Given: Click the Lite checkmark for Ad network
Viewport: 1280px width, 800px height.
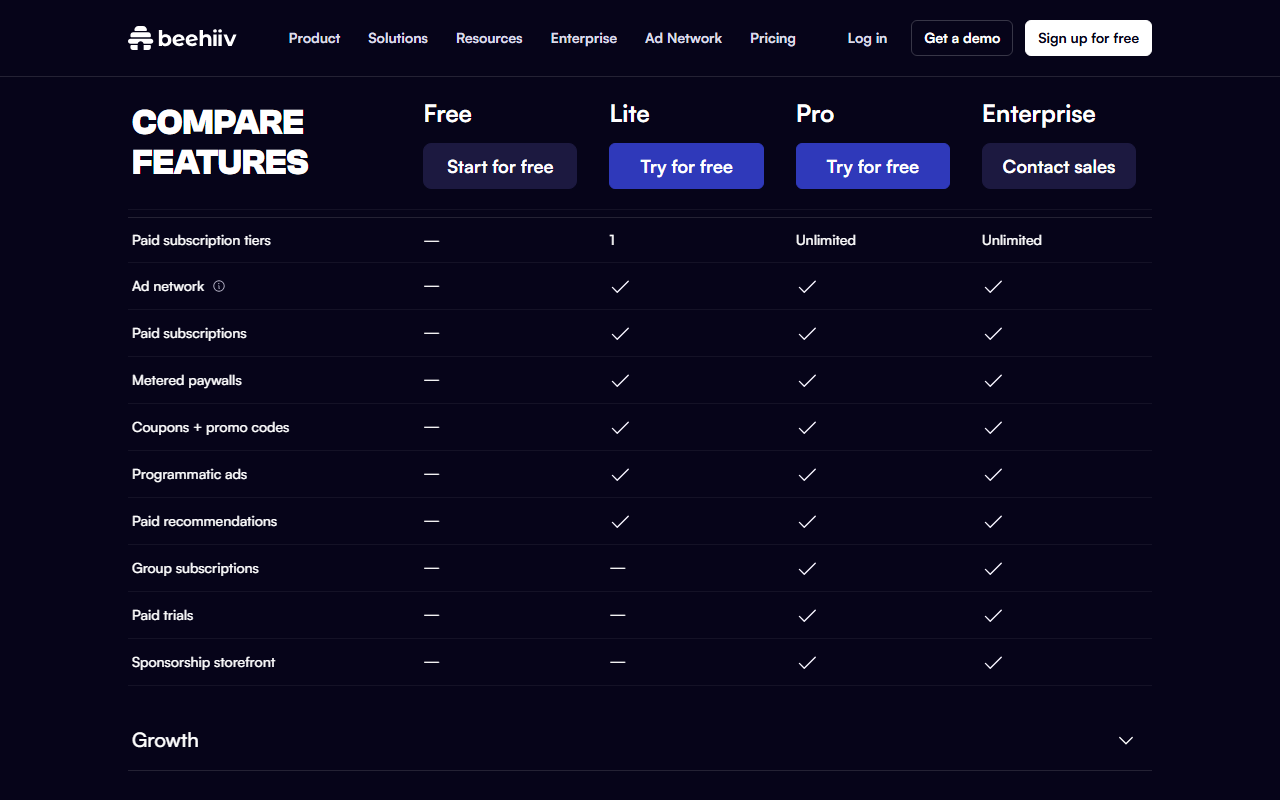Looking at the screenshot, I should pos(620,286).
